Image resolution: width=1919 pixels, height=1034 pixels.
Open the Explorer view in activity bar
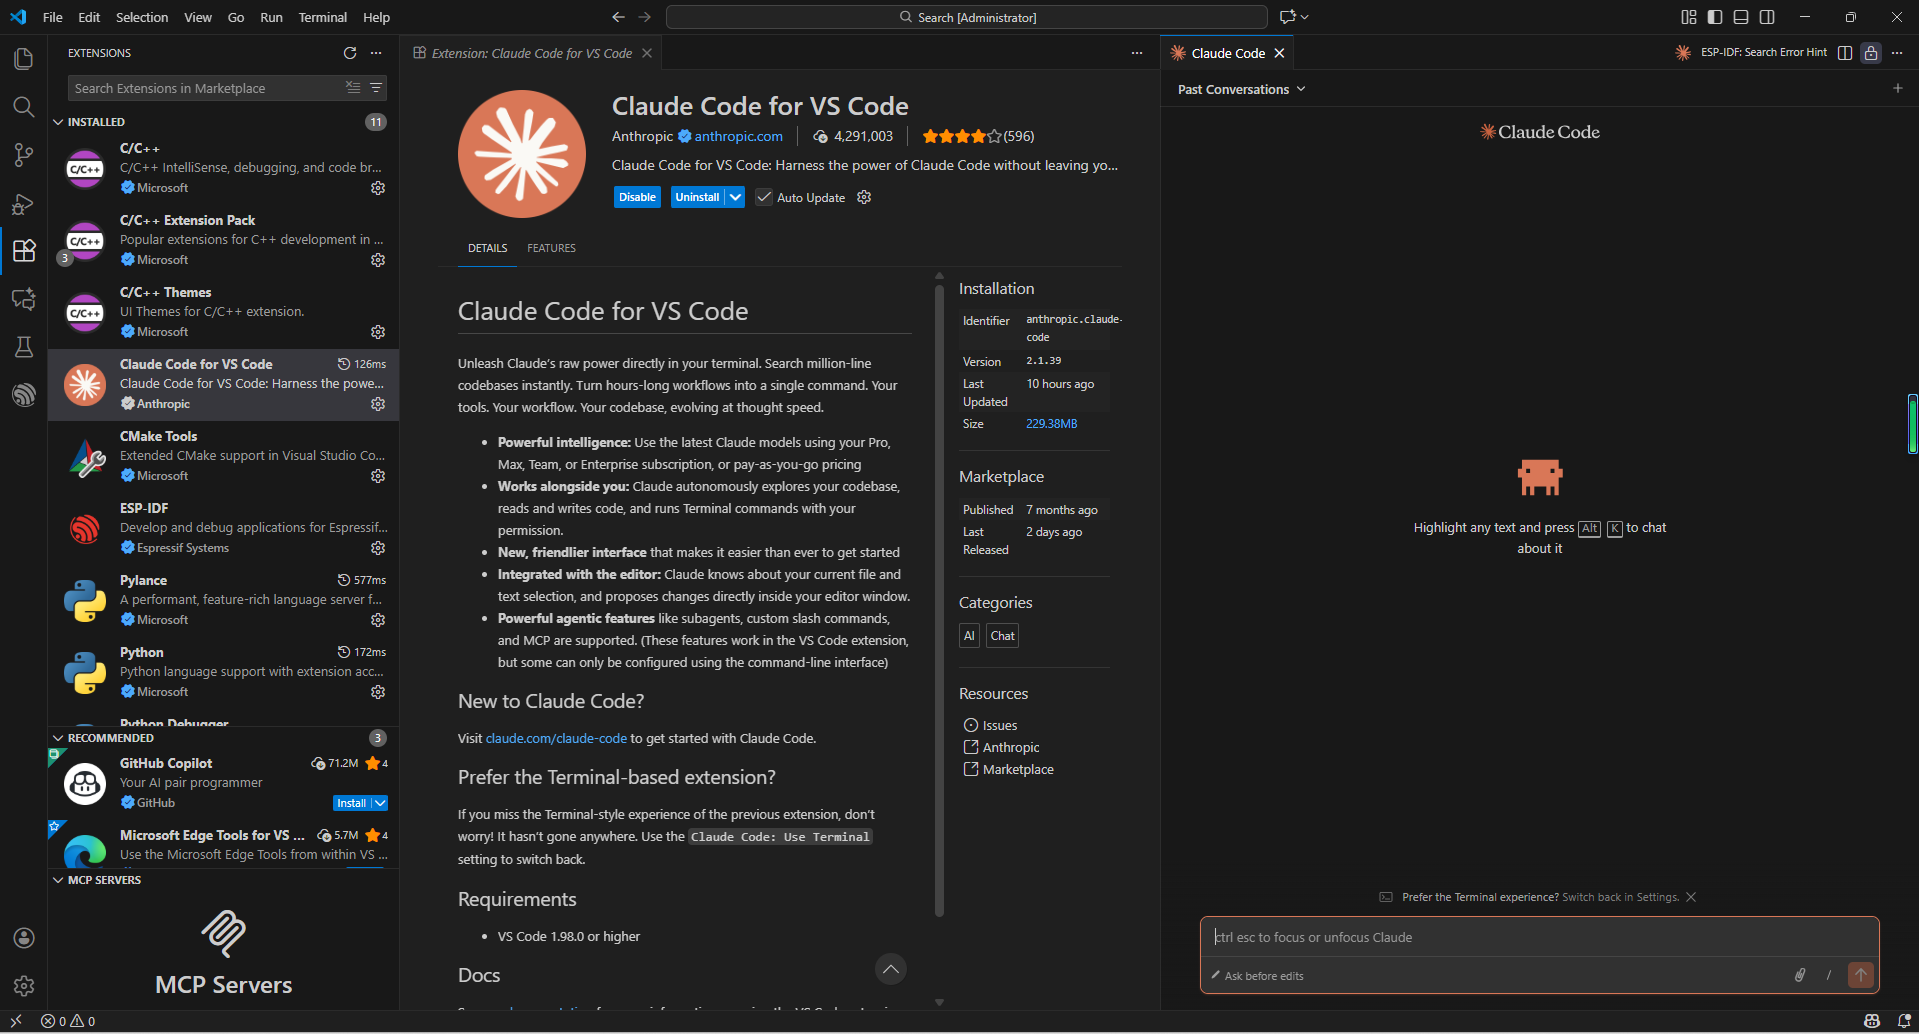(24, 59)
